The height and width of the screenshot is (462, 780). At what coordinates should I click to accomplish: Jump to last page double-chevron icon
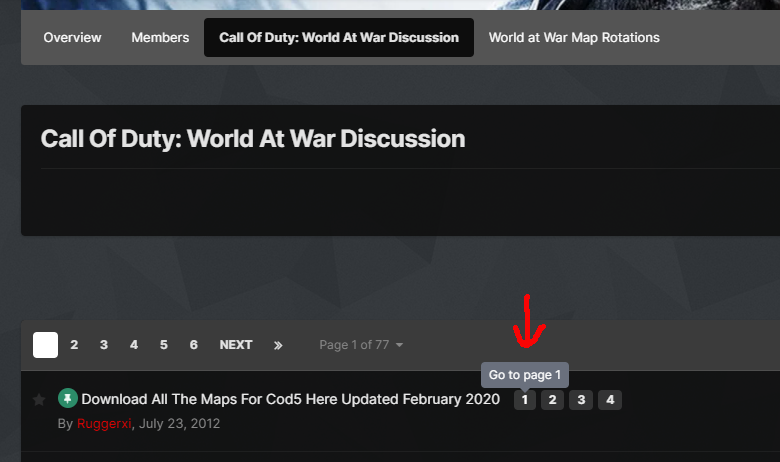coord(278,345)
